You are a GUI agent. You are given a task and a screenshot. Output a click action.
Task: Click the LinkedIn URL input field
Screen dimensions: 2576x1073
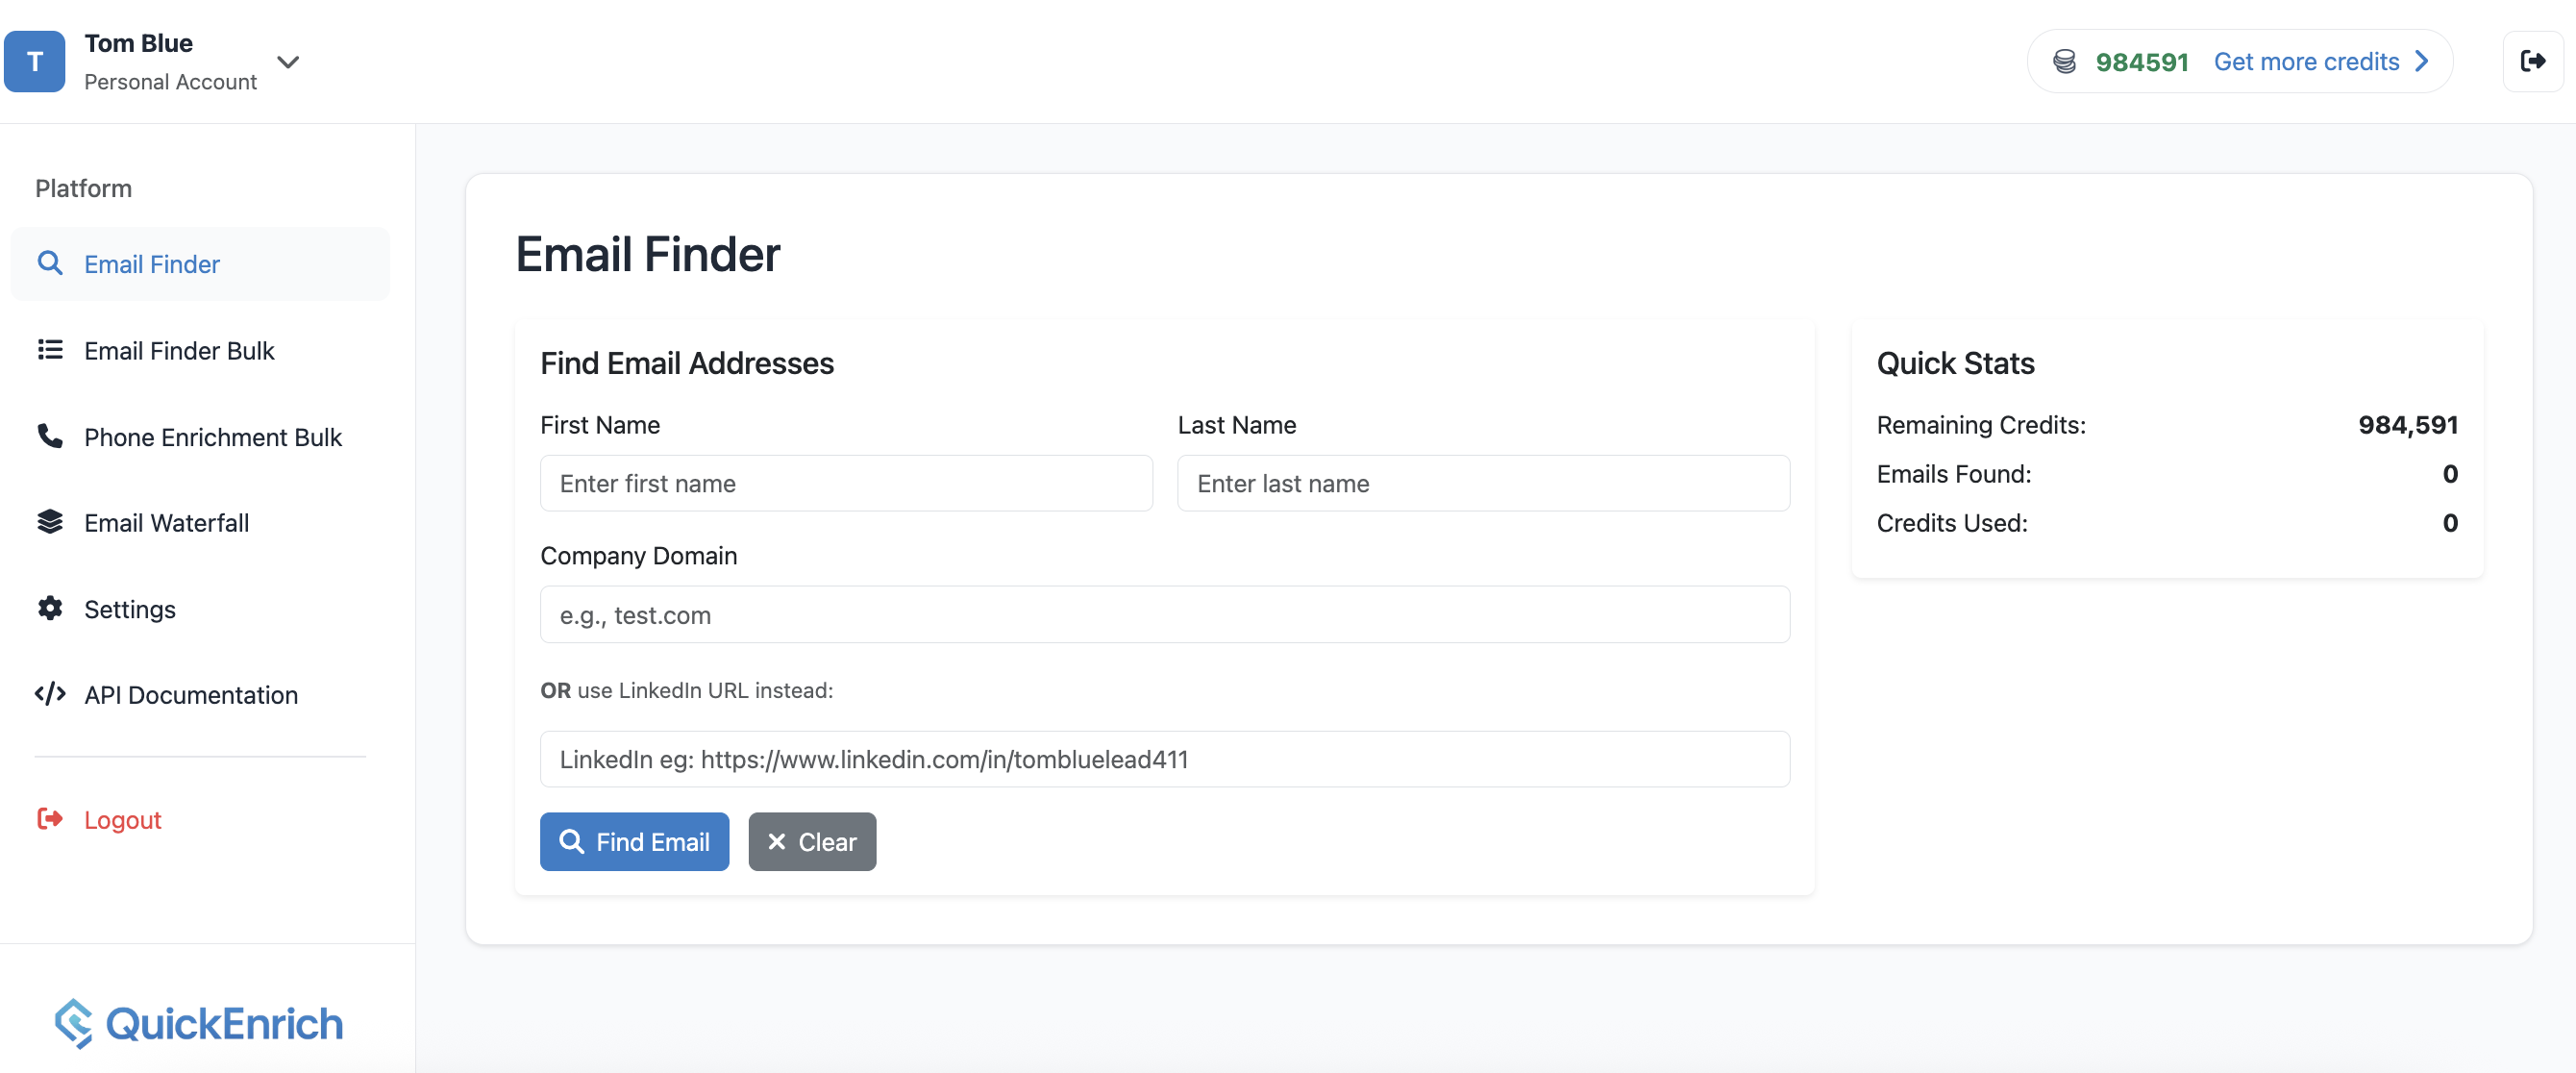[x=1164, y=759]
